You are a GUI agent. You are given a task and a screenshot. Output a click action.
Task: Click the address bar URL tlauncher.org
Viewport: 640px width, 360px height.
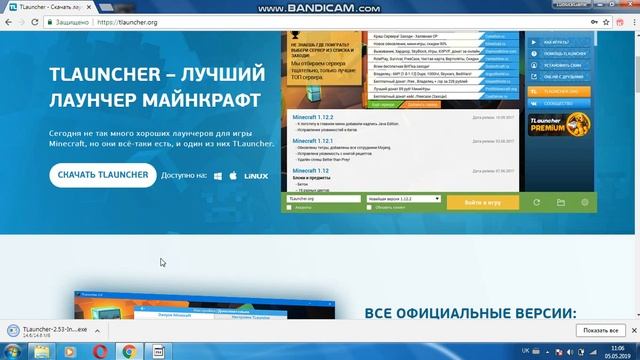click(127, 22)
